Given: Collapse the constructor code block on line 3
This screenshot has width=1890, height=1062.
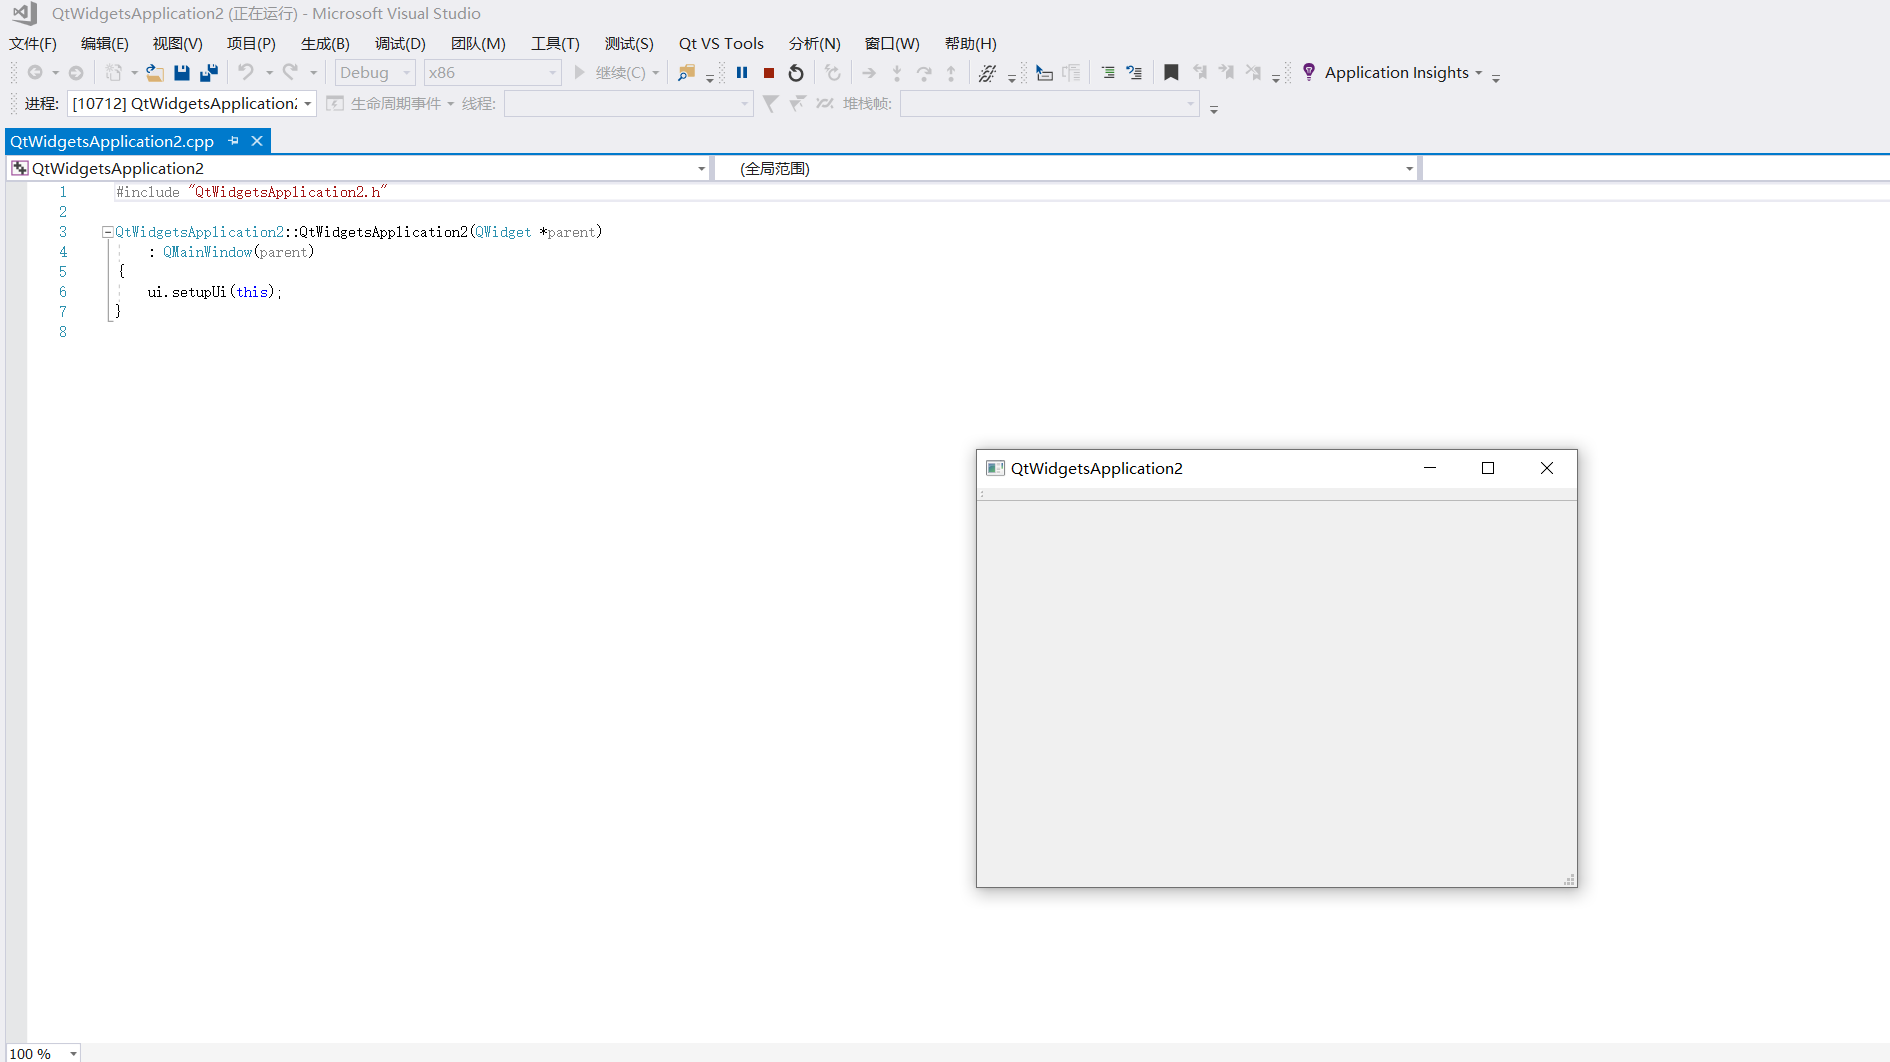Looking at the screenshot, I should 107,231.
